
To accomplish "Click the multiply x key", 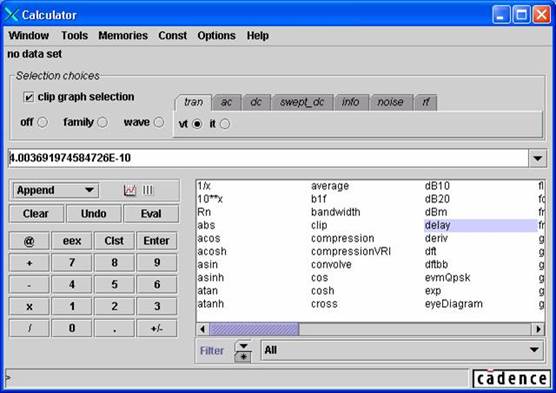I will 29,306.
